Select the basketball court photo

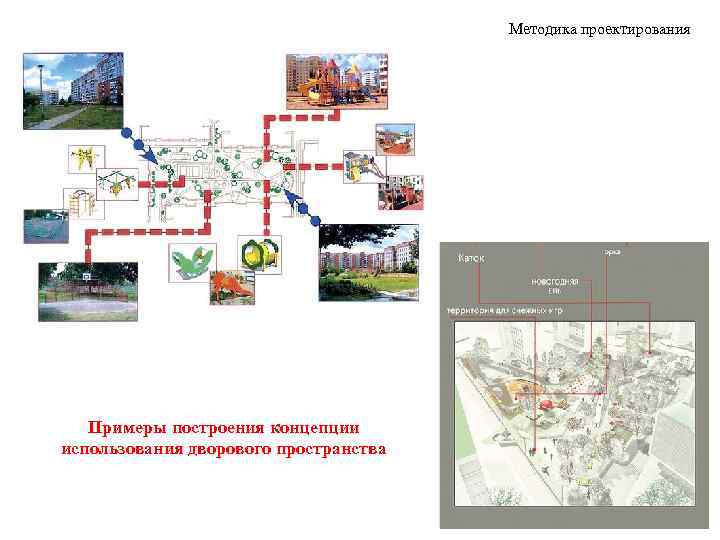[x=88, y=292]
